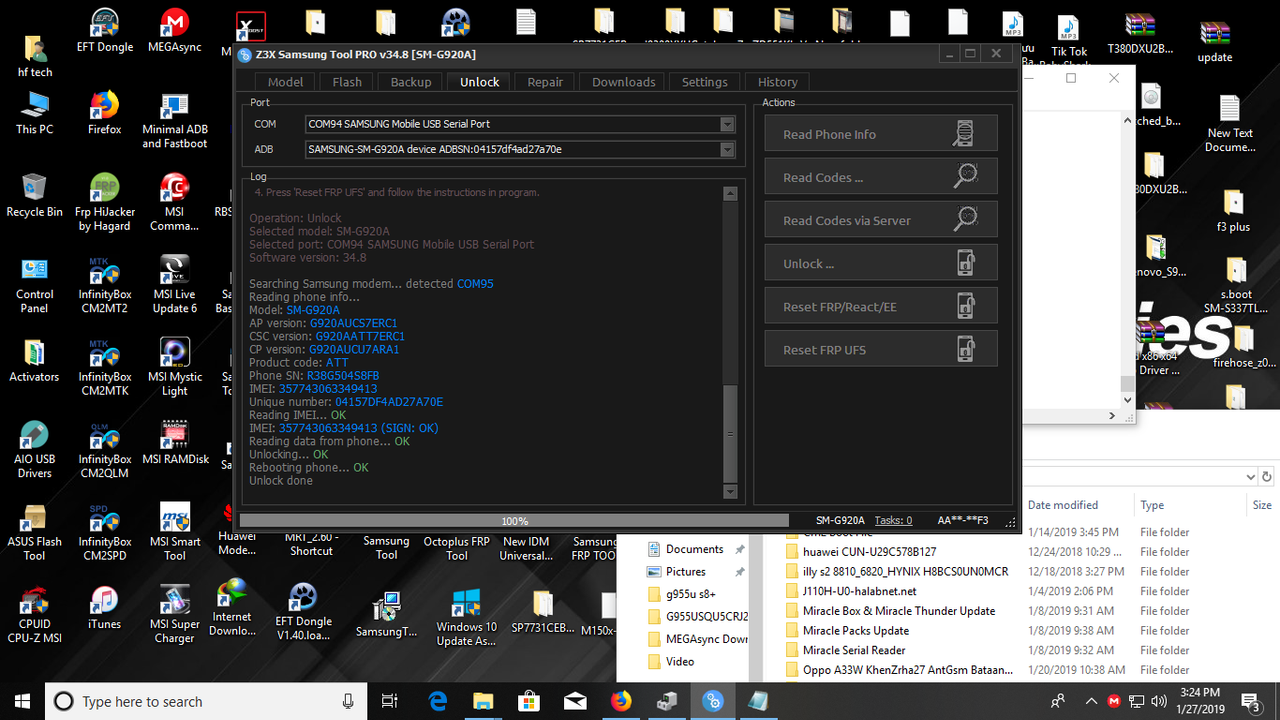This screenshot has width=1280, height=720.
Task: Open the Repair tab
Action: (x=545, y=82)
